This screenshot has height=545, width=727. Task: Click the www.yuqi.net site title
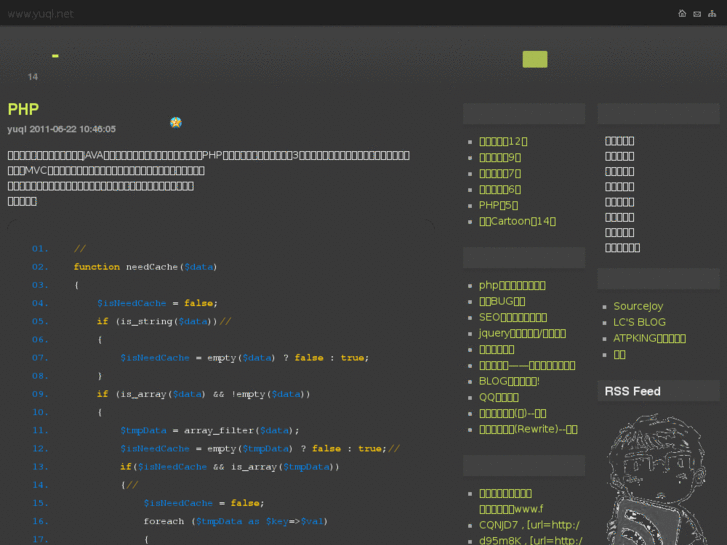click(40, 14)
